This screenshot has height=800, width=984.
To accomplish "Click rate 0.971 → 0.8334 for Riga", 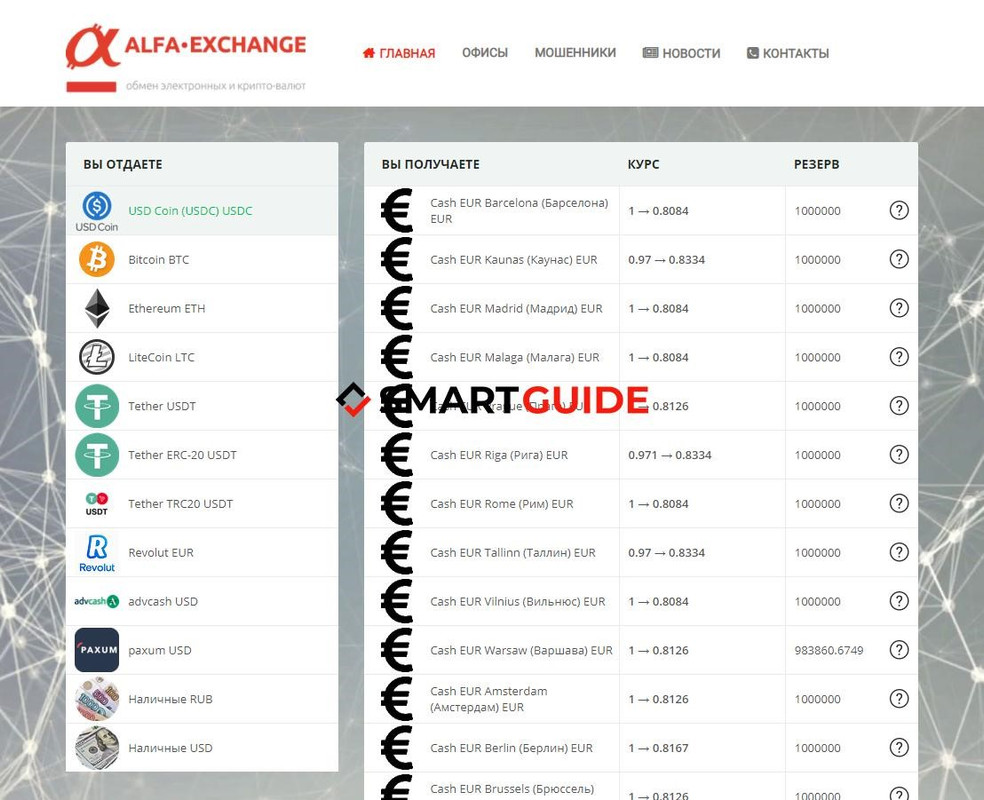I will click(670, 455).
